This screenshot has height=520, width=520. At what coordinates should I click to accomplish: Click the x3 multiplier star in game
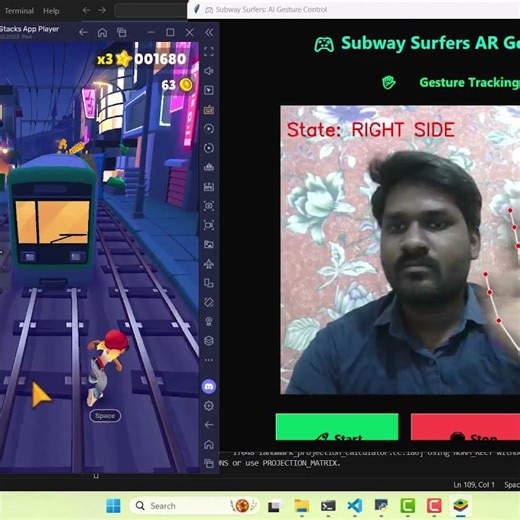(x=114, y=59)
